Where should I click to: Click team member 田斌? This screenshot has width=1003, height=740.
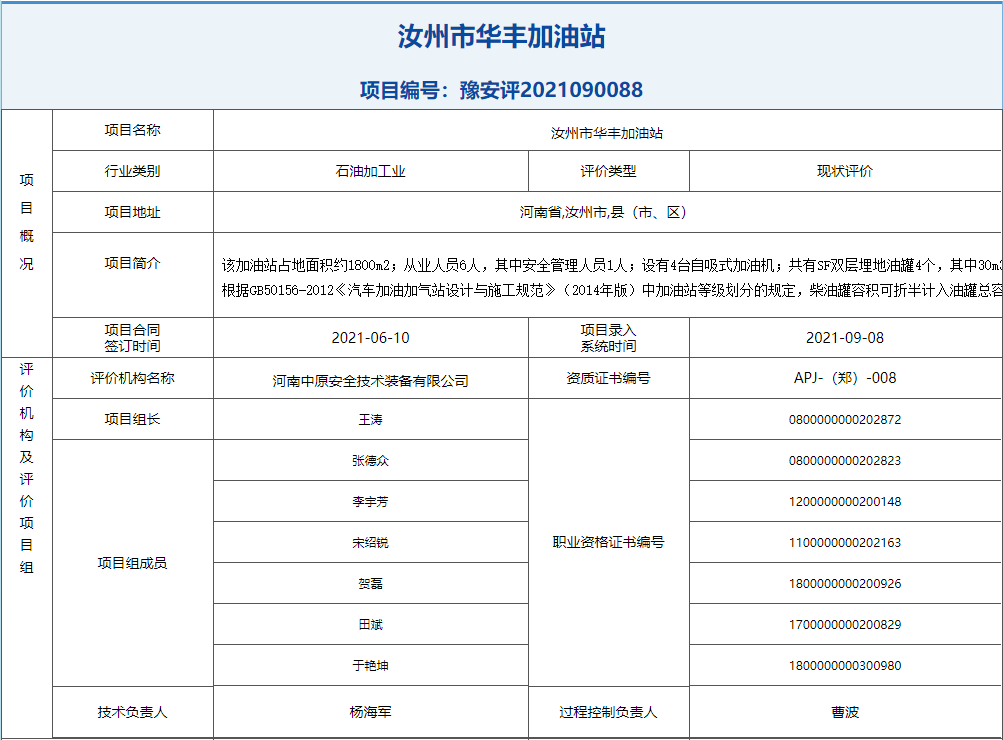click(370, 624)
